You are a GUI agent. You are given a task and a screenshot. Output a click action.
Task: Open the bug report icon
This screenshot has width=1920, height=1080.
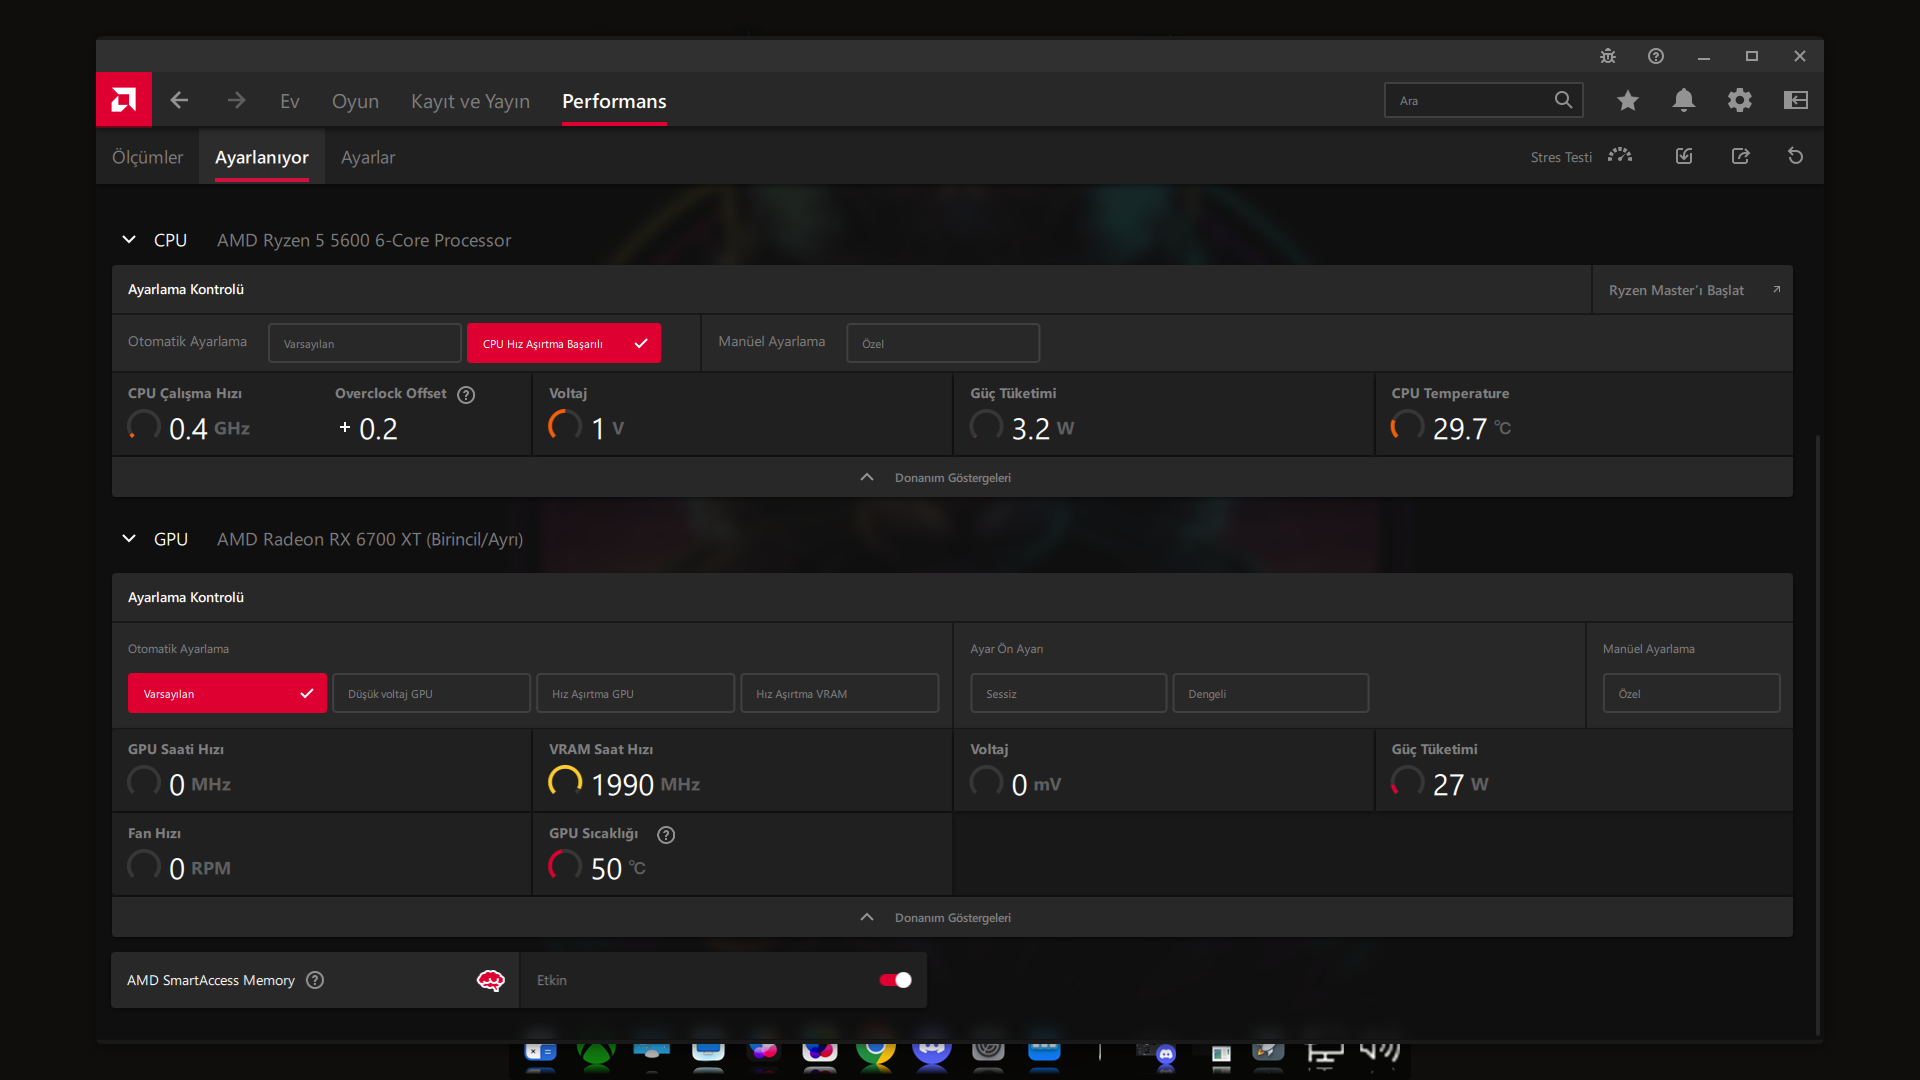(x=1608, y=56)
